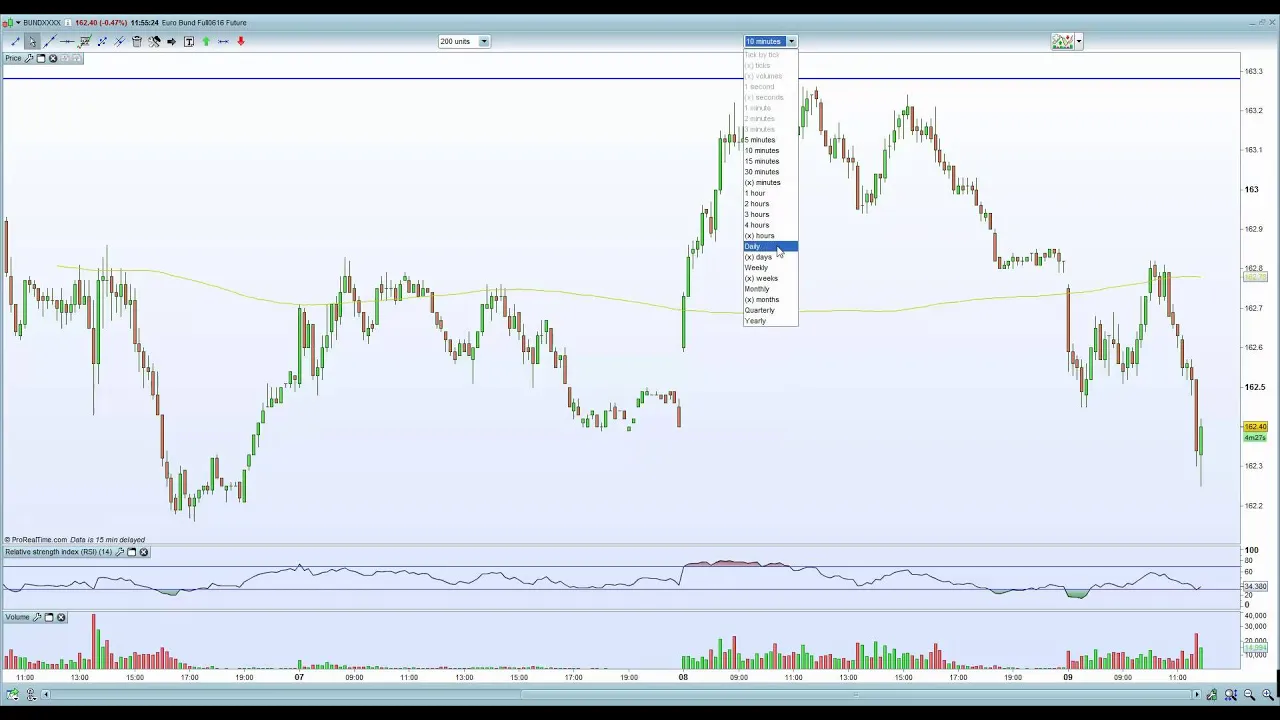Choose 30 minutes timeframe

[x=770, y=172]
